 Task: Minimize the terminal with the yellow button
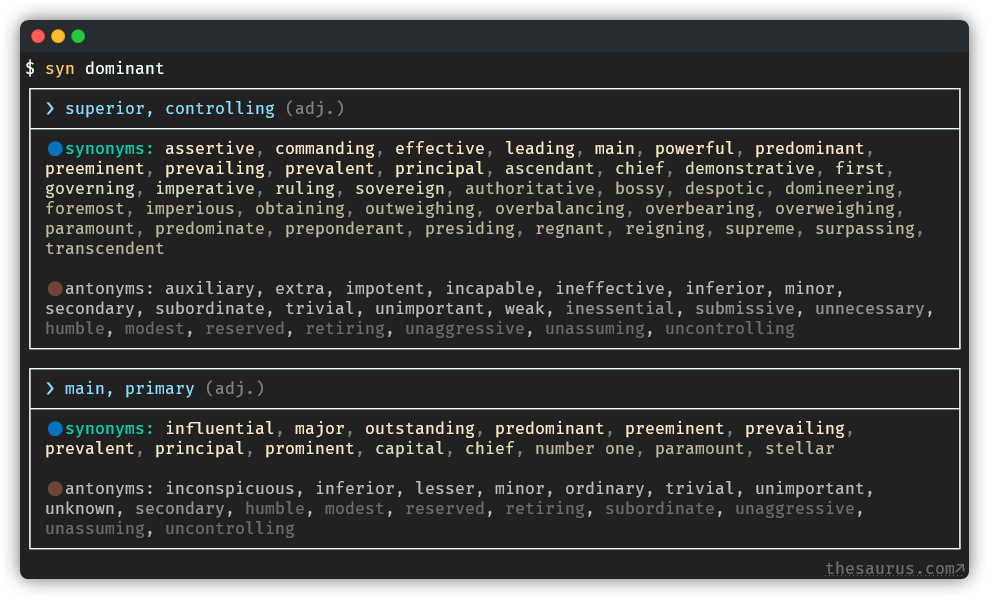click(58, 36)
